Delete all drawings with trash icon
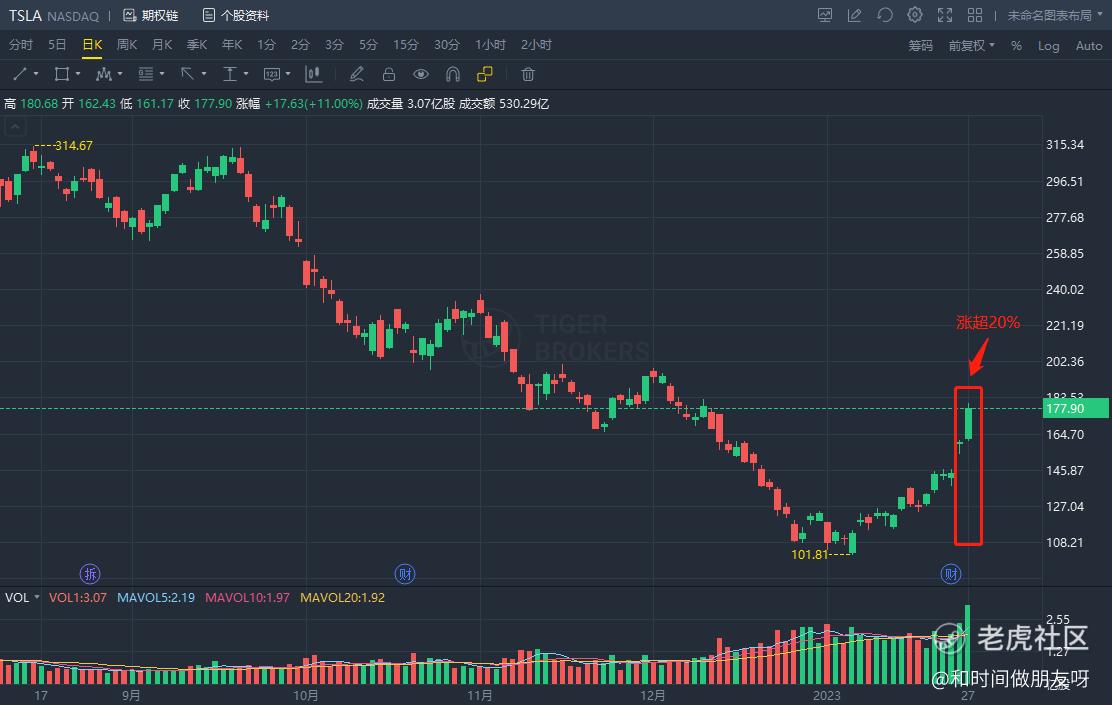The image size is (1112, 705). coord(528,74)
